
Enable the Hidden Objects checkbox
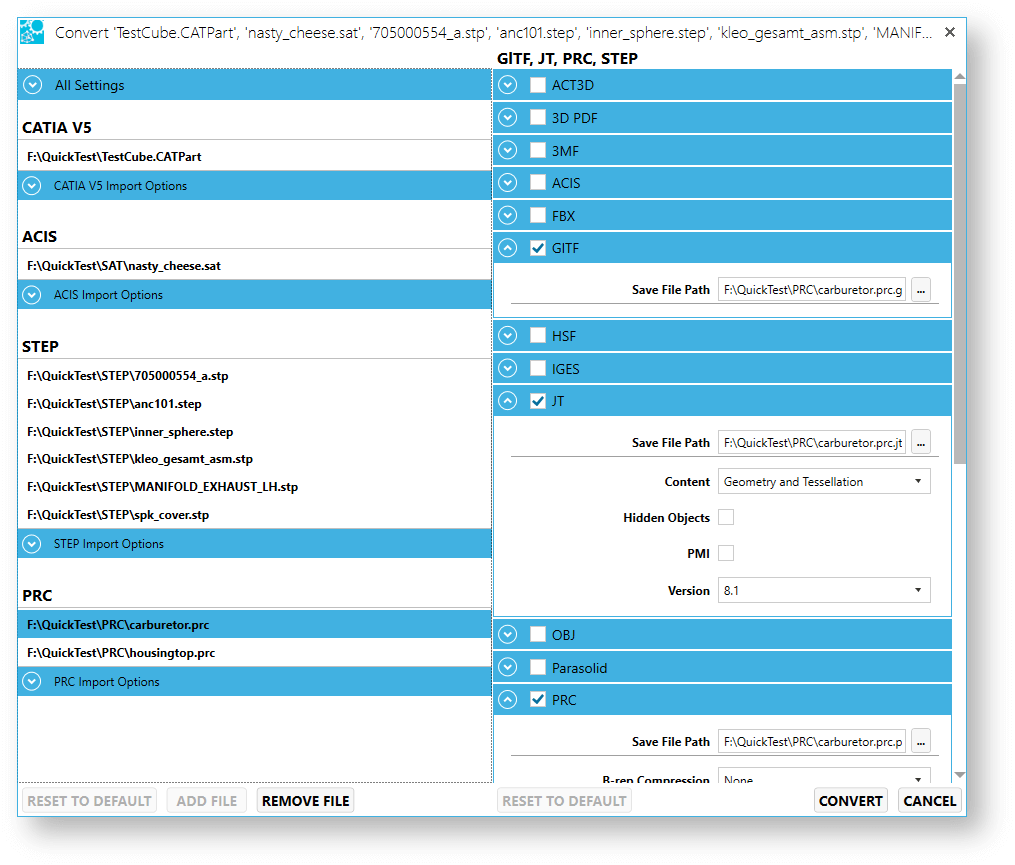click(726, 517)
